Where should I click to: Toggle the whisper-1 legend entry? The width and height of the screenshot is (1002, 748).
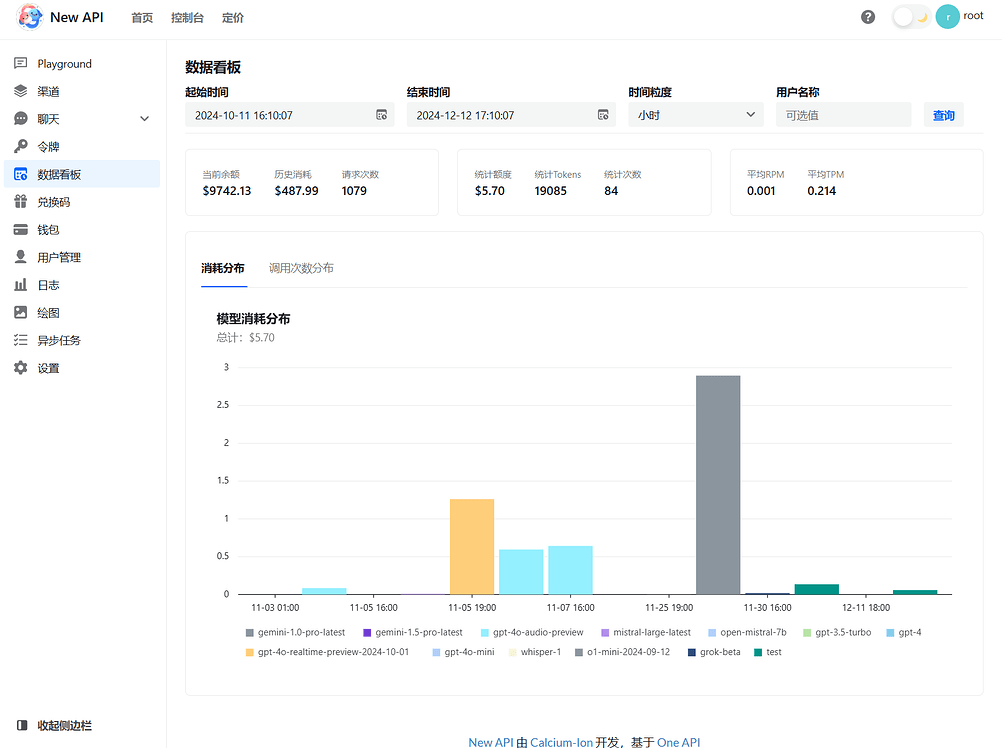(535, 652)
